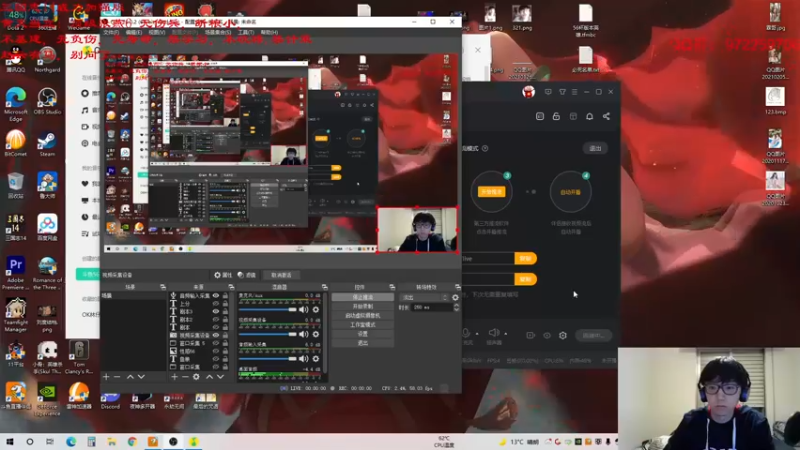Toggle visibility of 上分 text source

tap(216, 304)
